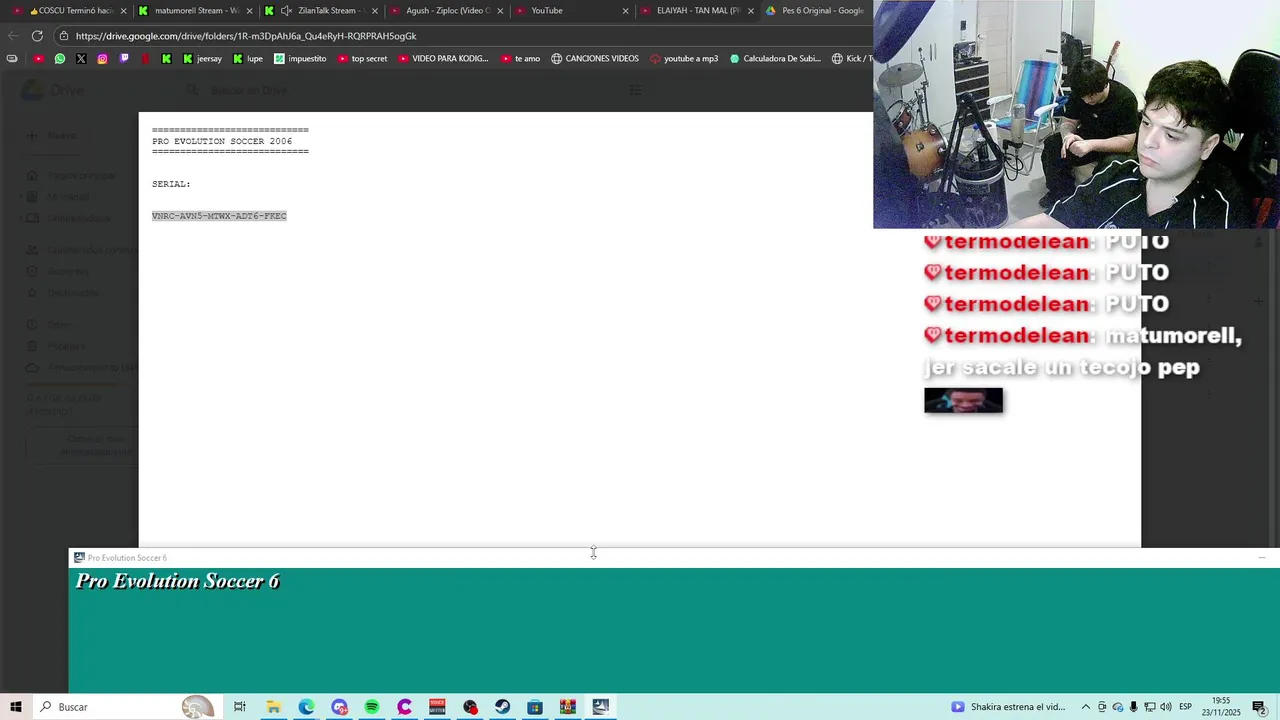1280x720 pixels.
Task: Click the microphone tray icon
Action: coord(1134,707)
